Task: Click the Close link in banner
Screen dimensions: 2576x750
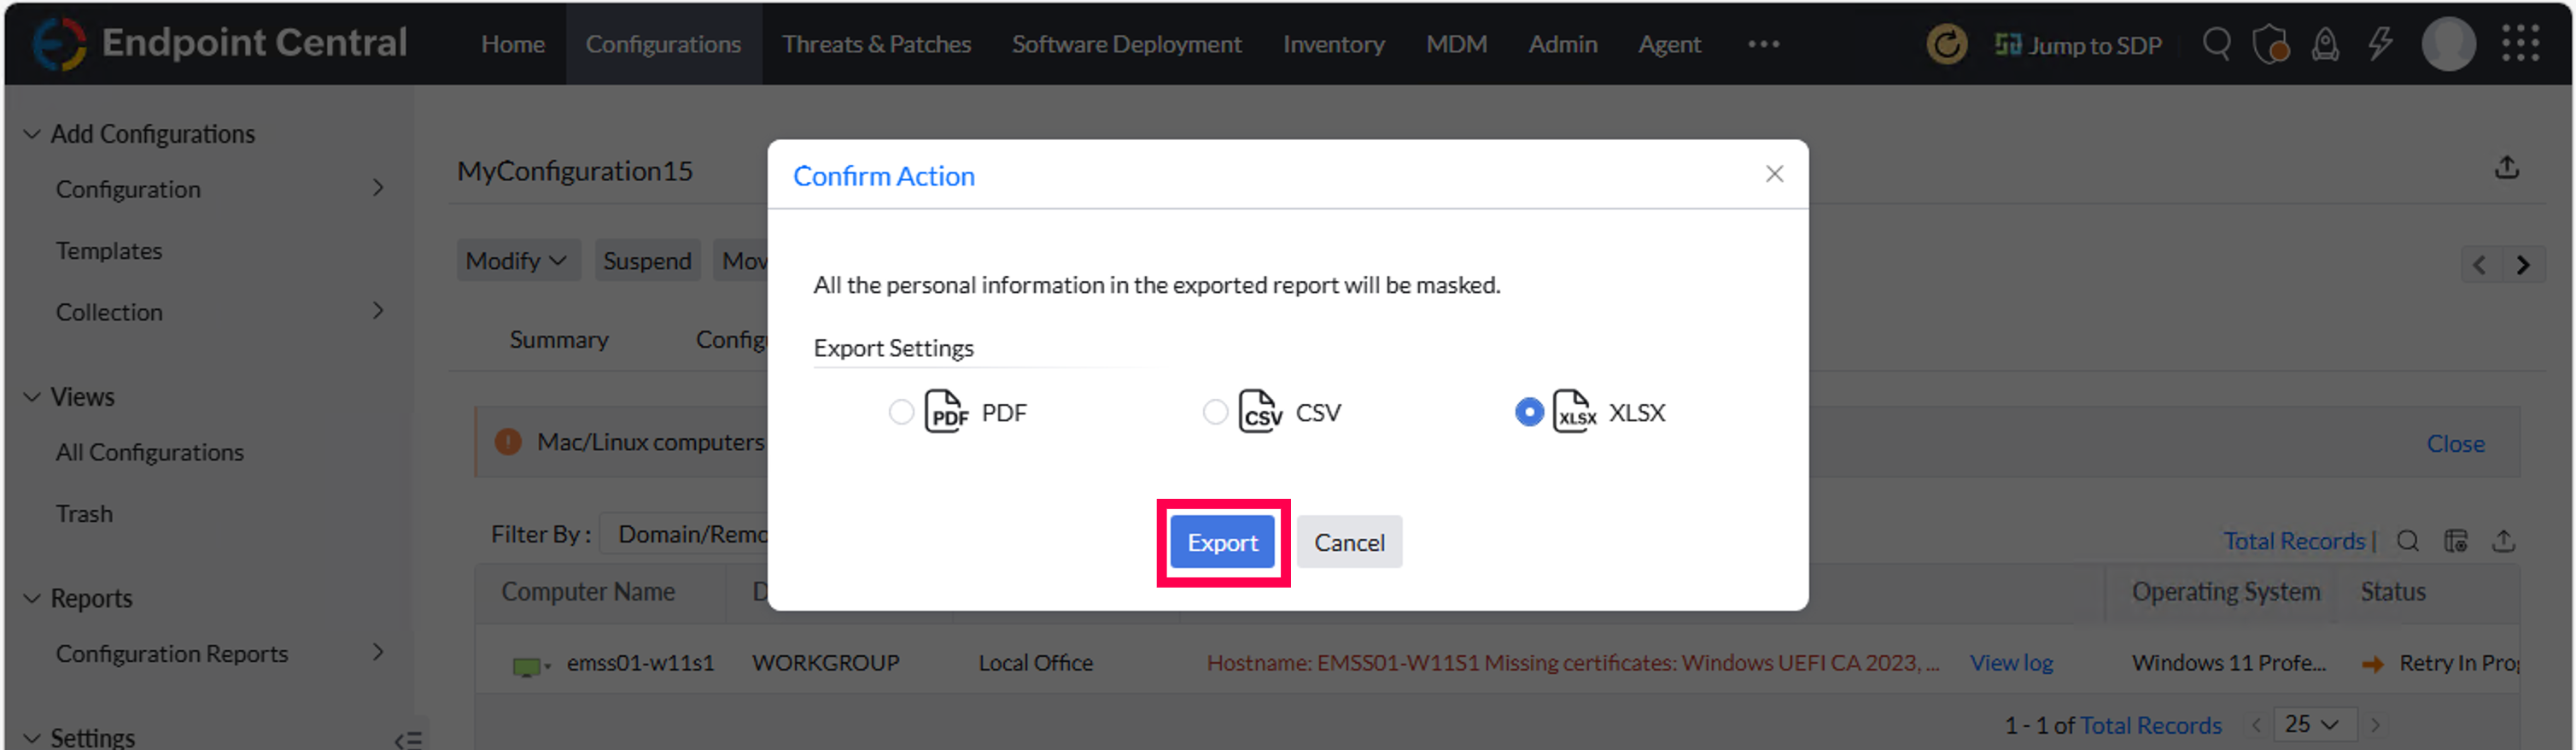Action: (x=2455, y=443)
